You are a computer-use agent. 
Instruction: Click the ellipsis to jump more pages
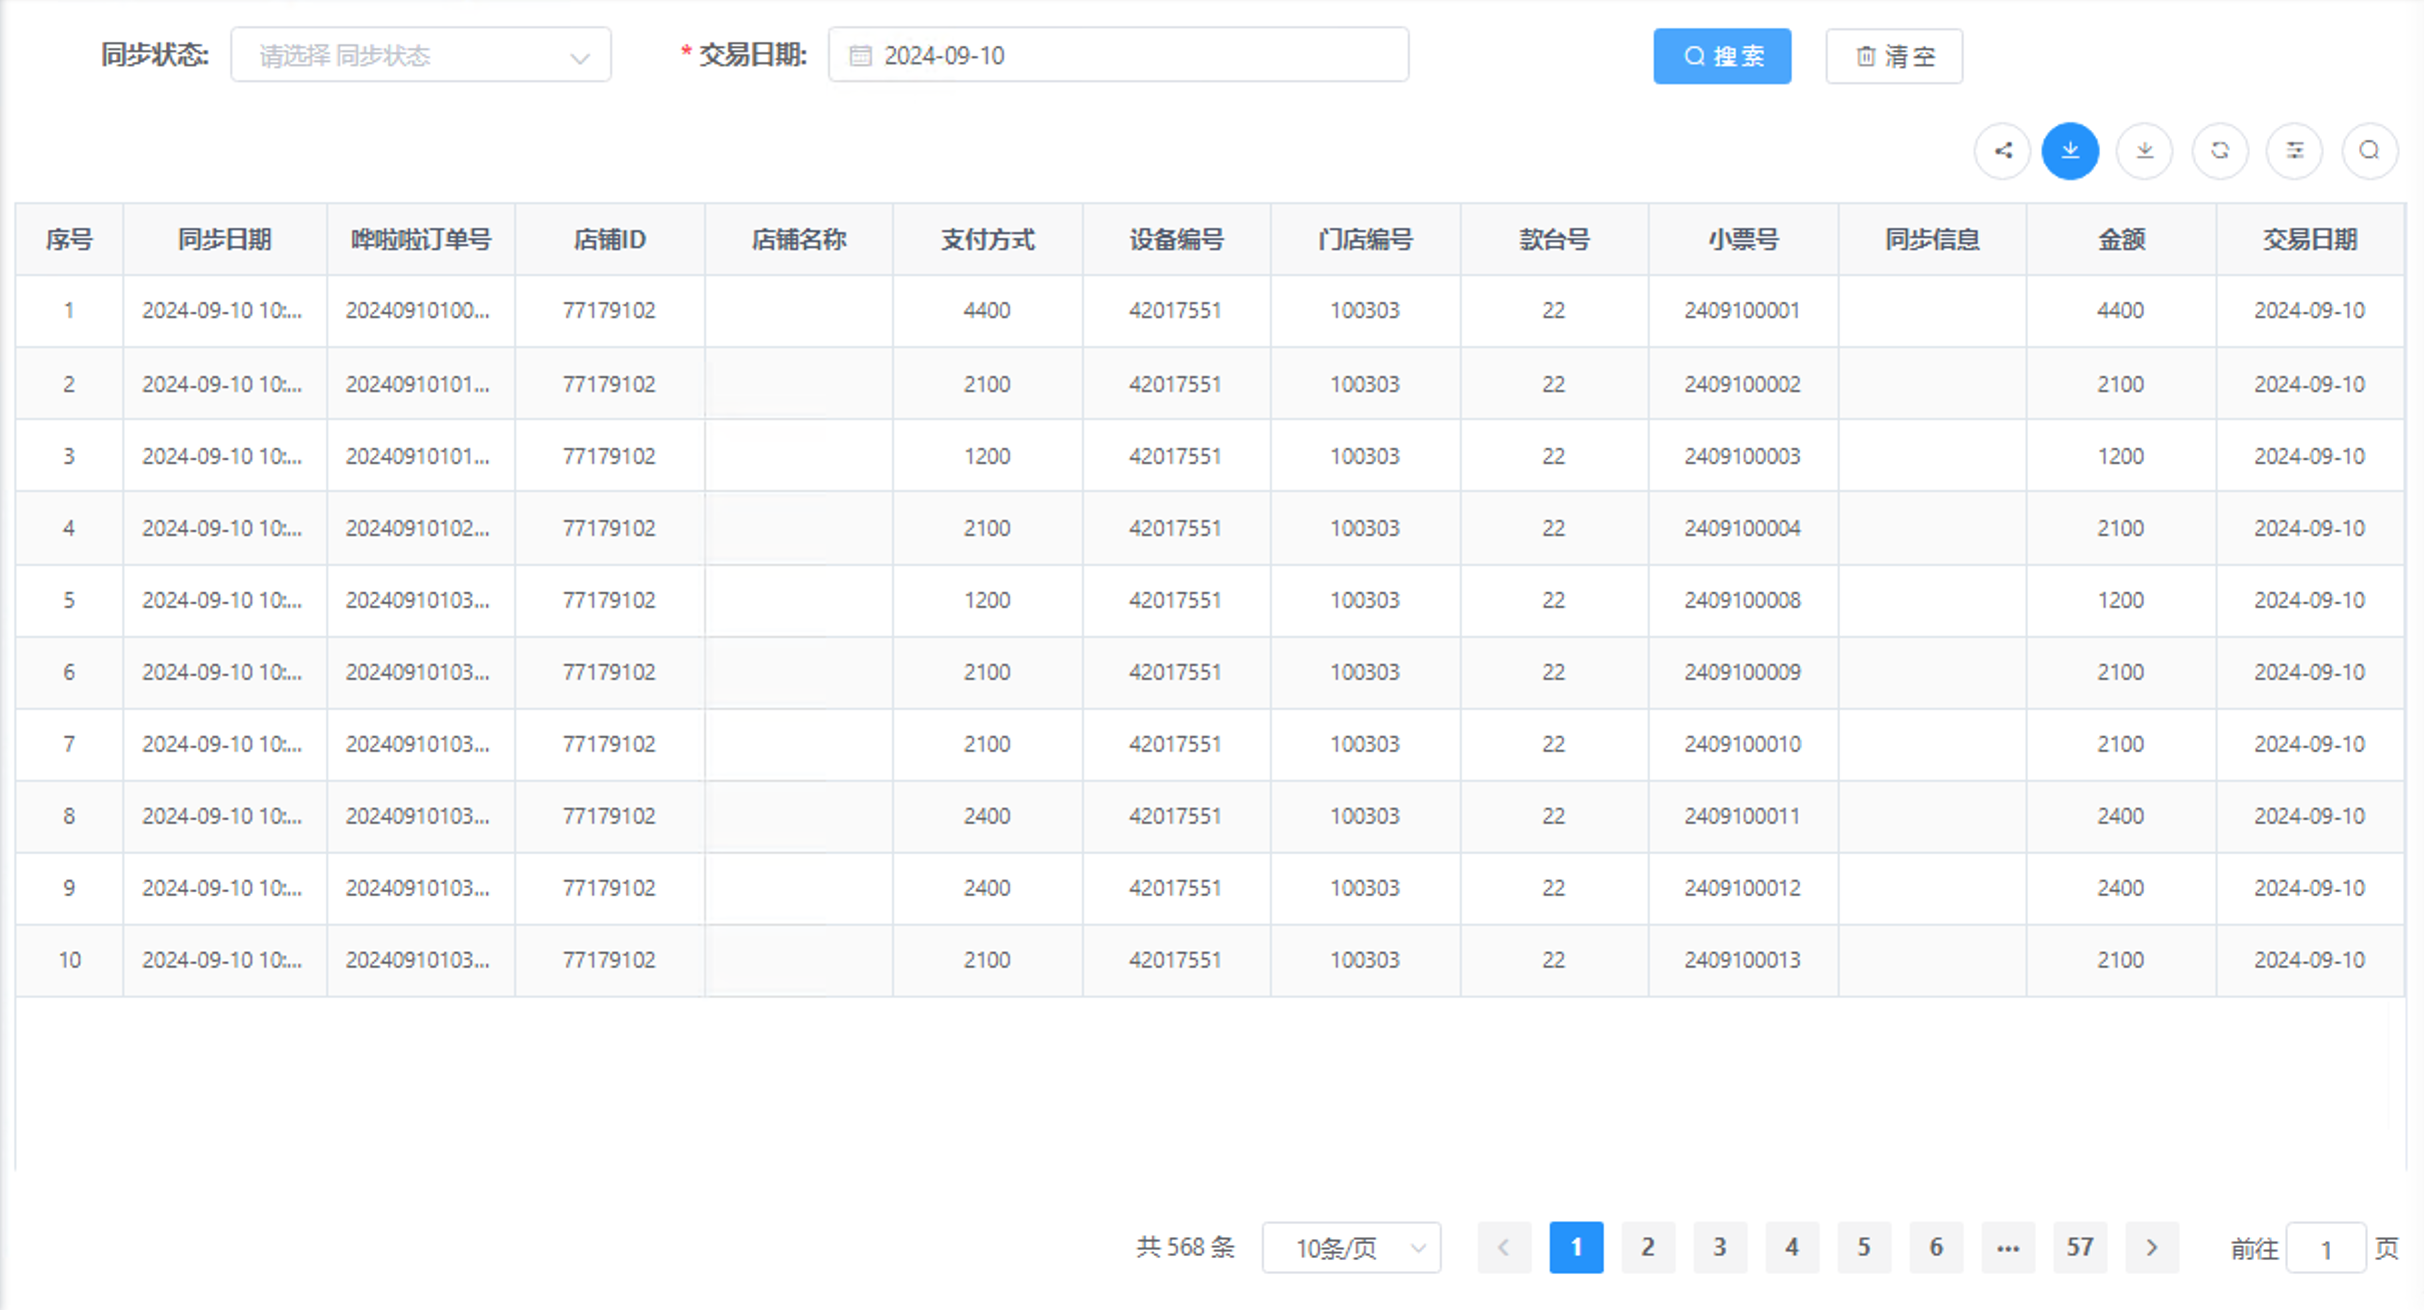point(2008,1247)
